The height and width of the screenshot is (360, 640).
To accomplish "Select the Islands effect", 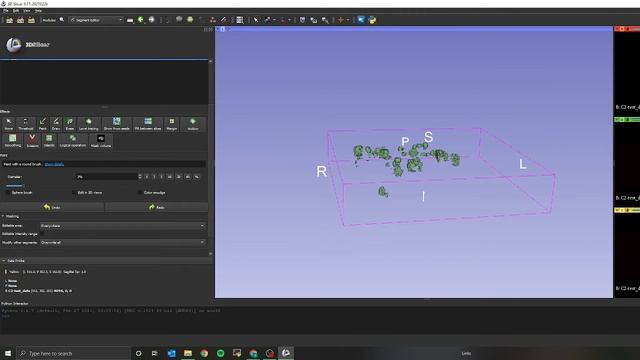I will (x=49, y=141).
